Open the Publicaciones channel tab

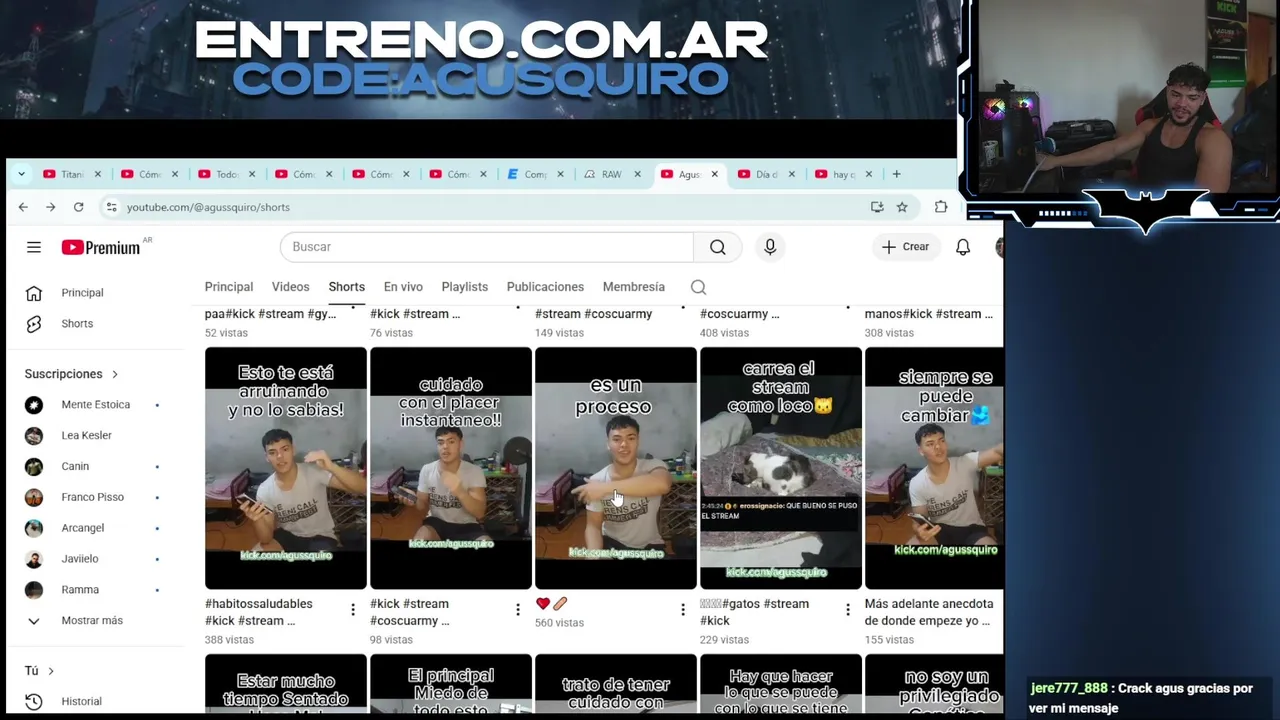pyautogui.click(x=545, y=287)
